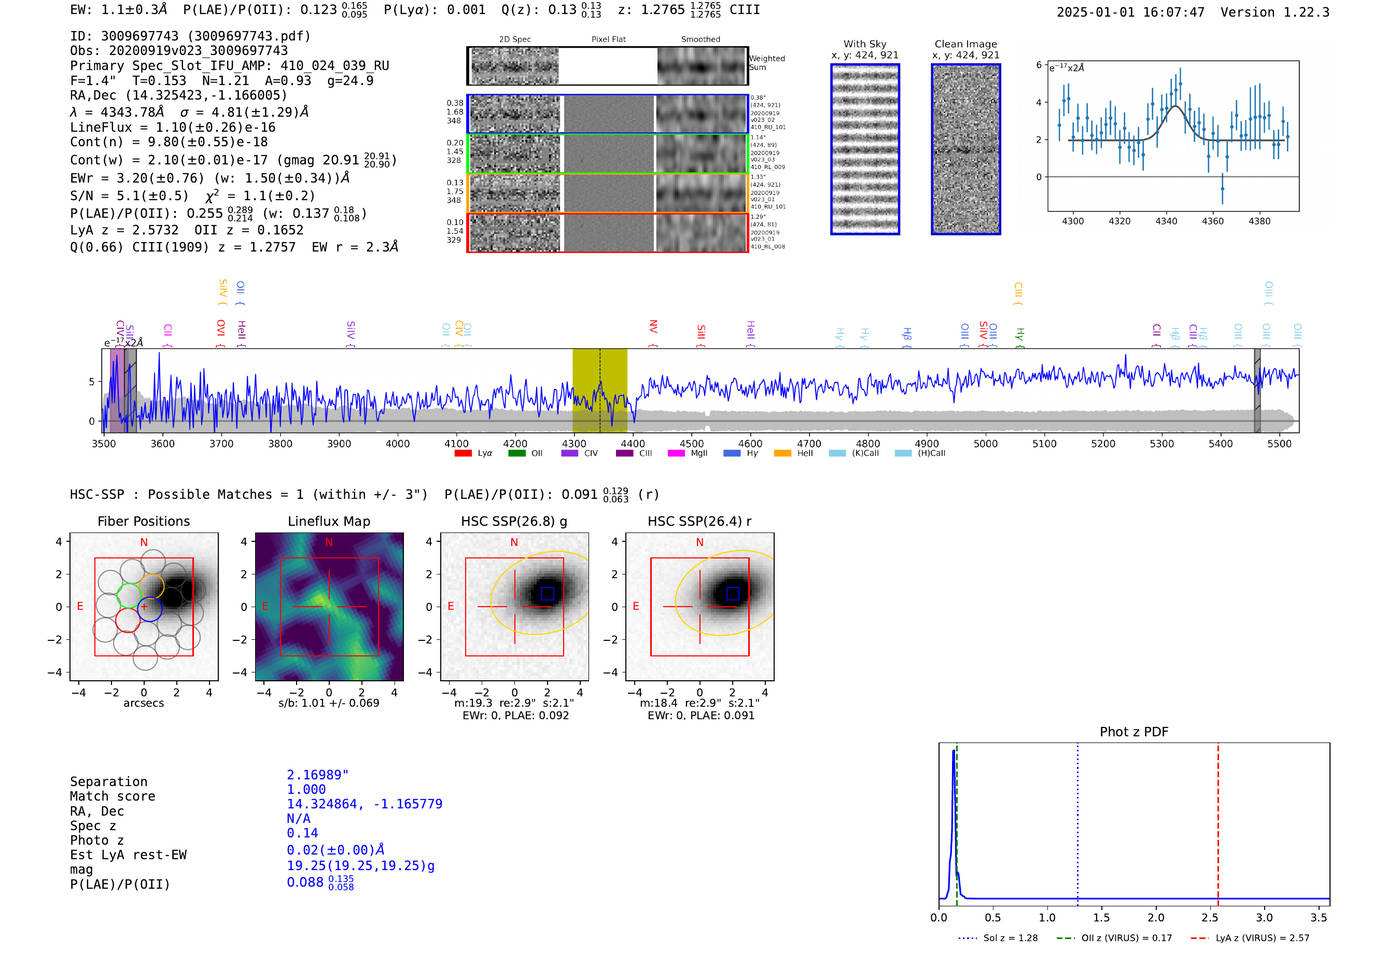Click the magenta MgII legend swatch

click(676, 454)
